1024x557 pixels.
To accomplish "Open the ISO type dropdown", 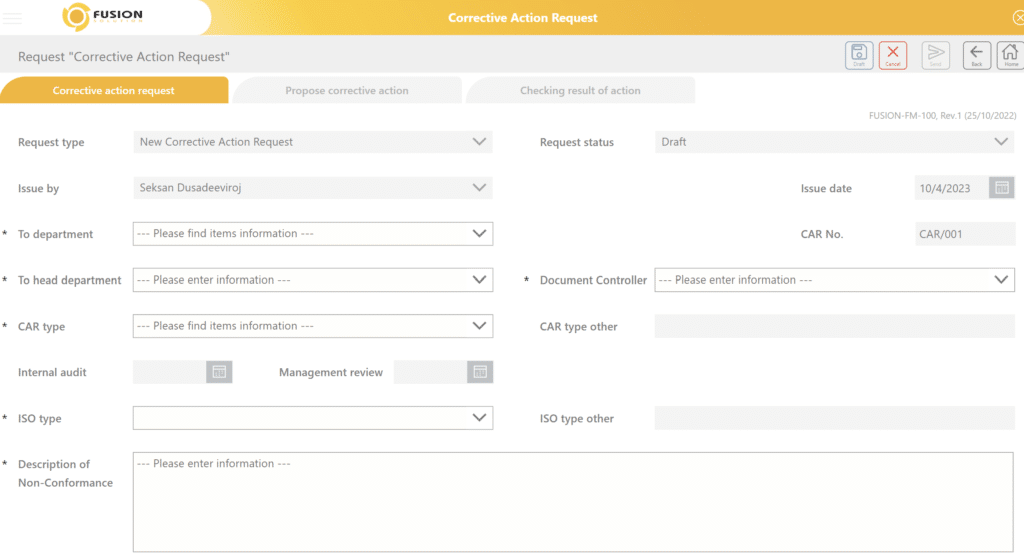I will [313, 418].
